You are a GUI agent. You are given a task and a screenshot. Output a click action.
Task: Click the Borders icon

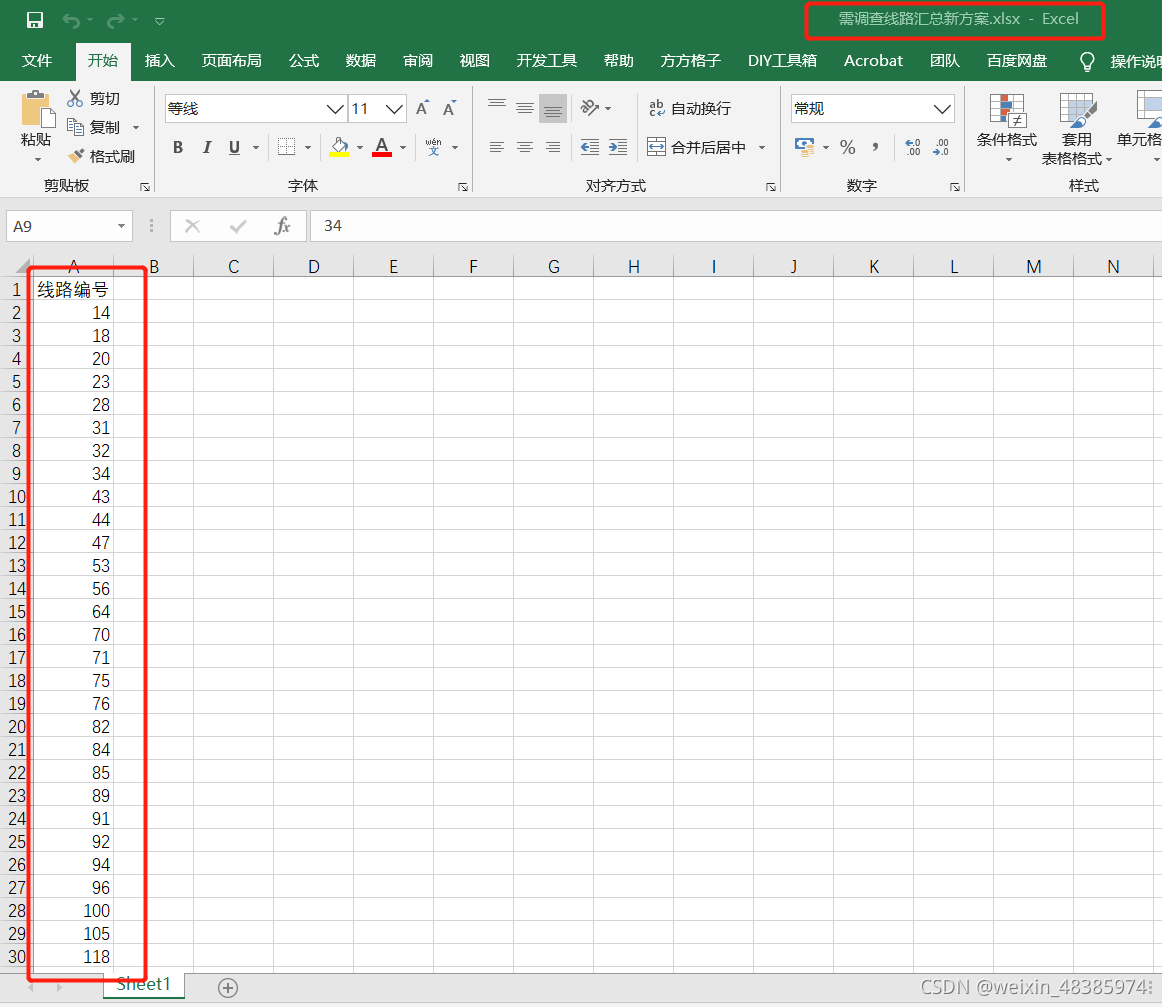tap(286, 147)
